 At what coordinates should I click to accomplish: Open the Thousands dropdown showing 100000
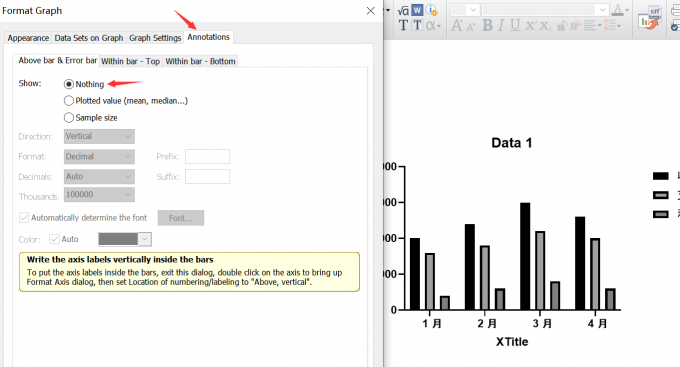[99, 195]
